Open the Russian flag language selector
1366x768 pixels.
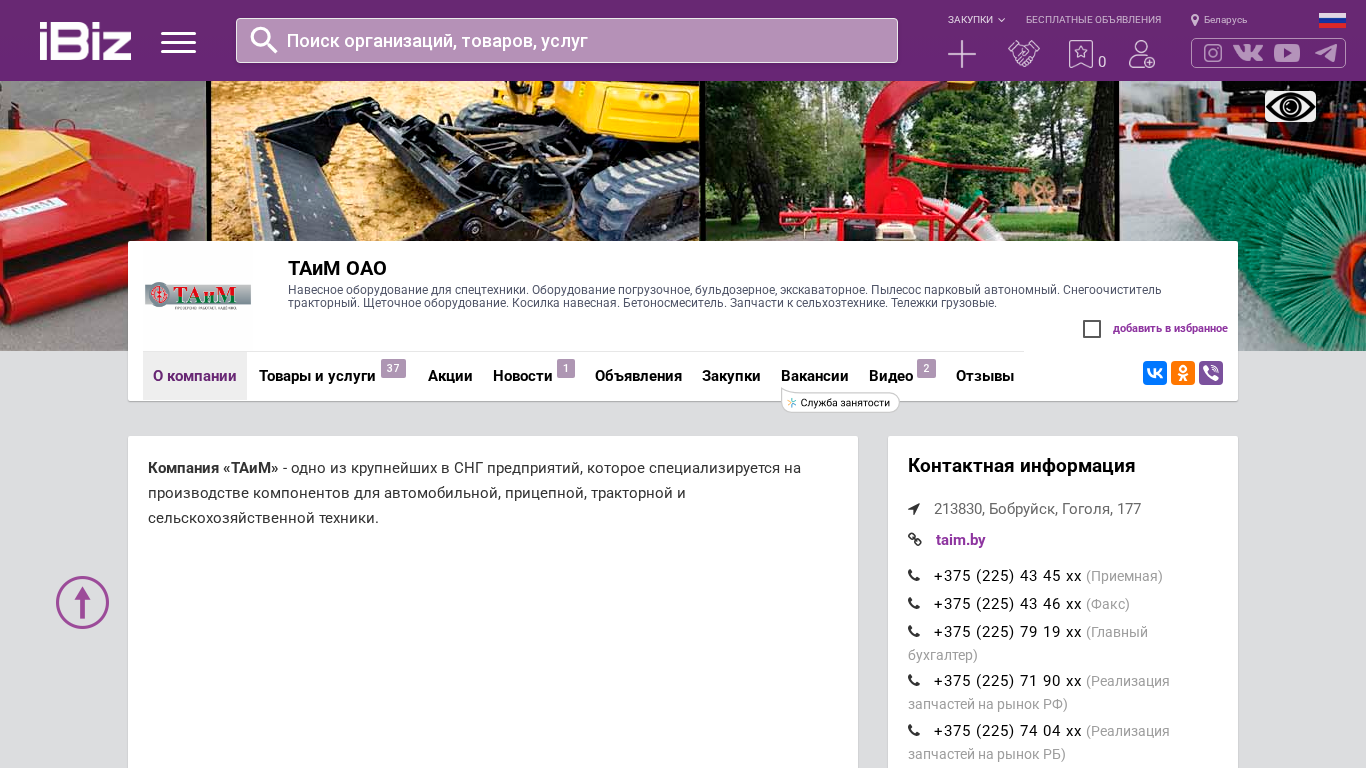[1332, 20]
